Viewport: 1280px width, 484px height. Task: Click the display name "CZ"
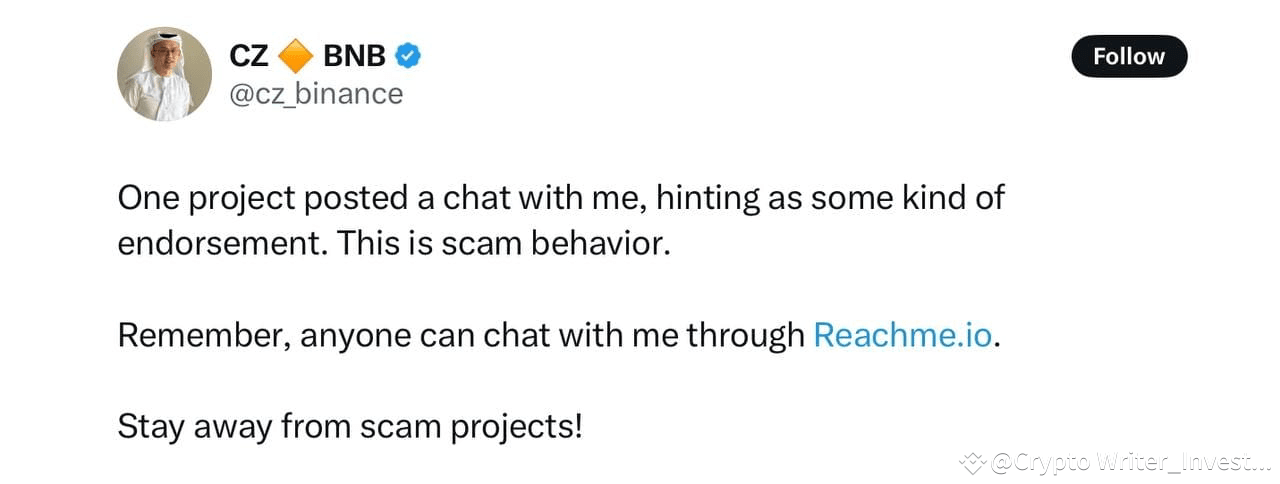pos(249,56)
